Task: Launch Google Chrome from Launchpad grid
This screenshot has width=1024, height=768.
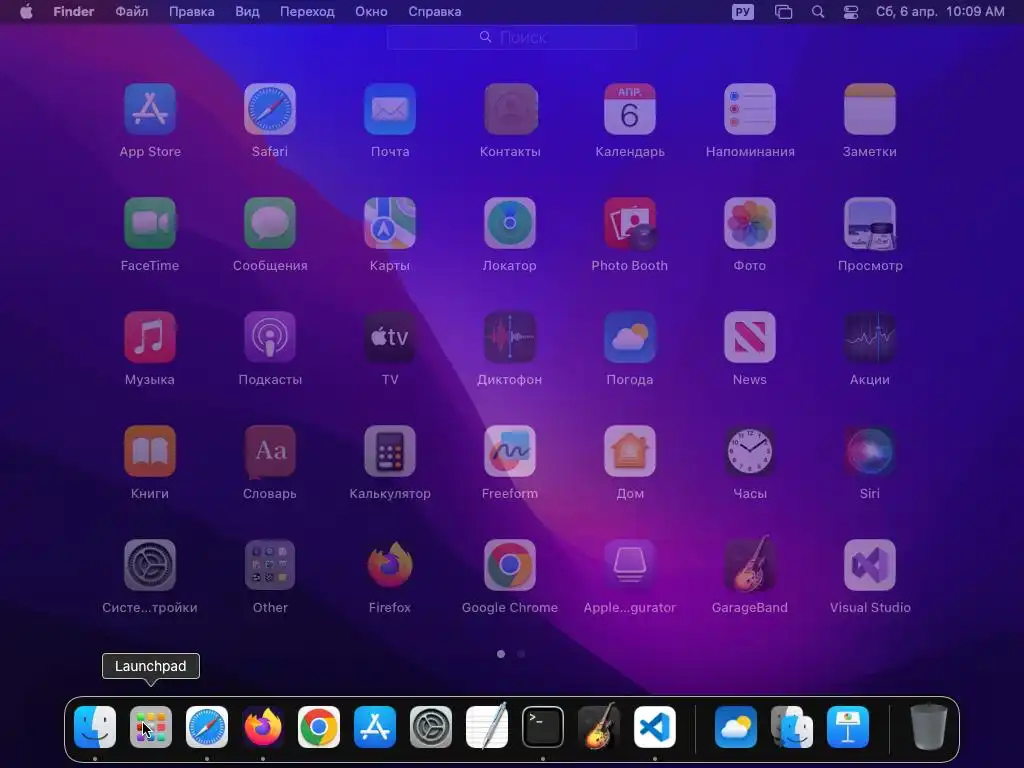Action: 510,565
